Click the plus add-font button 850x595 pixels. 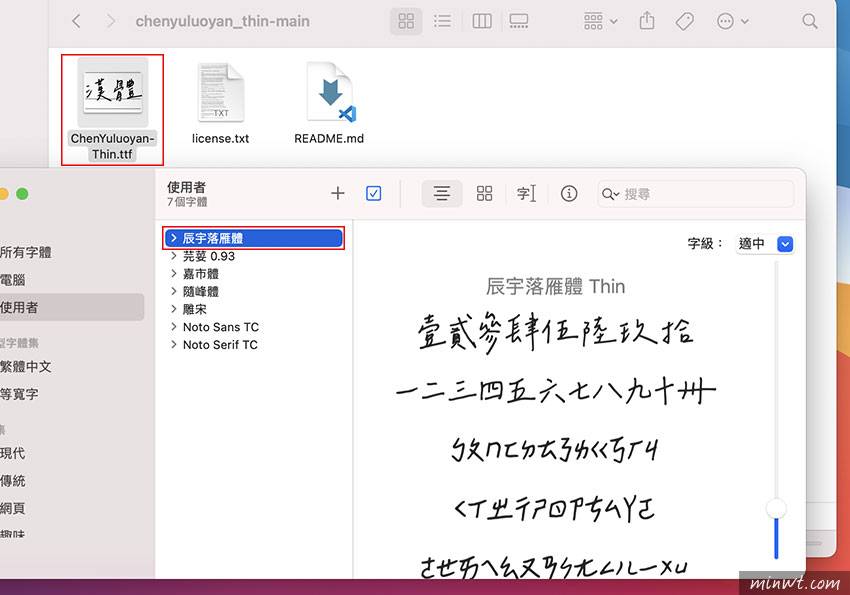tap(338, 193)
